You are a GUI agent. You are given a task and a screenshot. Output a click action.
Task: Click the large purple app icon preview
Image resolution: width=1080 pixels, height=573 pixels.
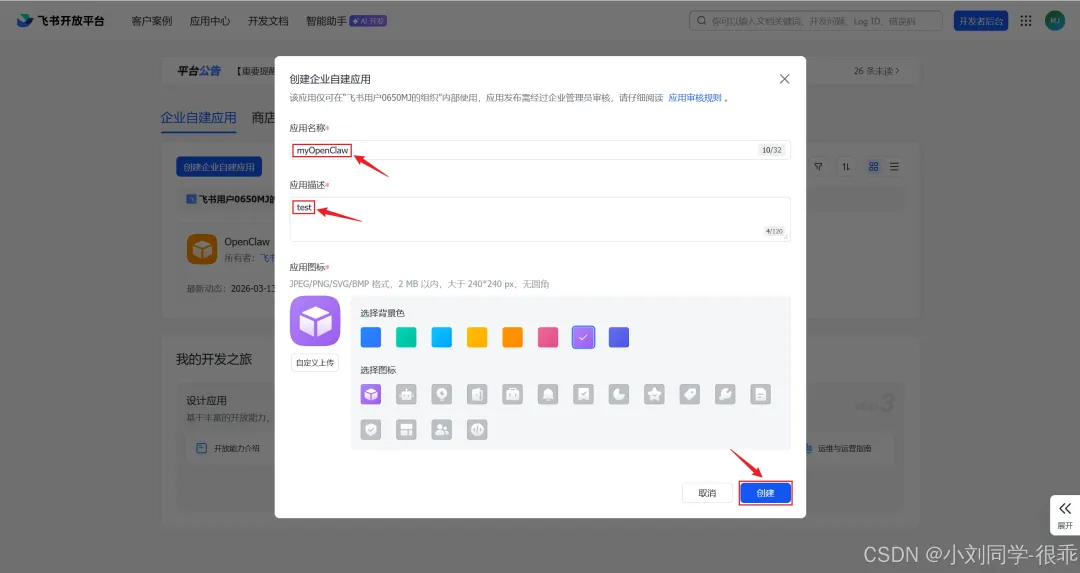(315, 321)
